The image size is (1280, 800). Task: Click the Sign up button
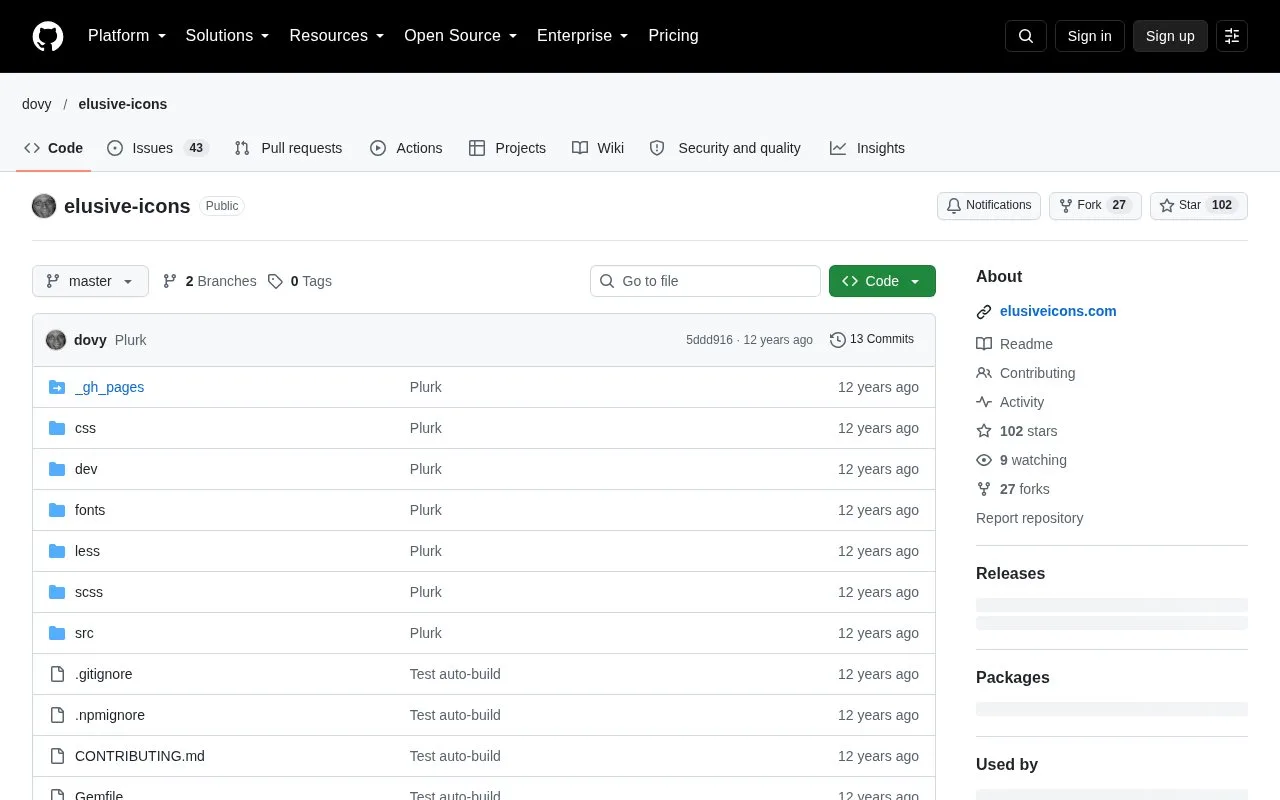[x=1170, y=36]
